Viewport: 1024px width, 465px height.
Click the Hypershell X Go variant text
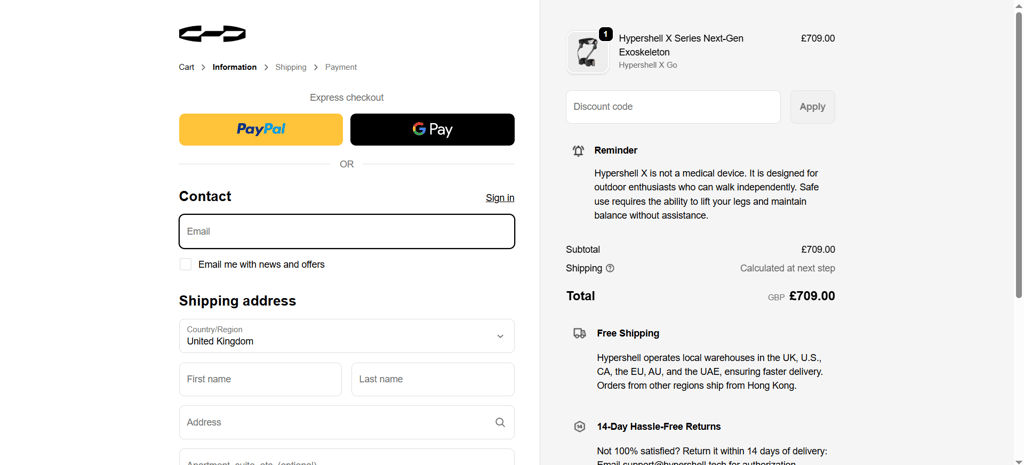tap(648, 65)
